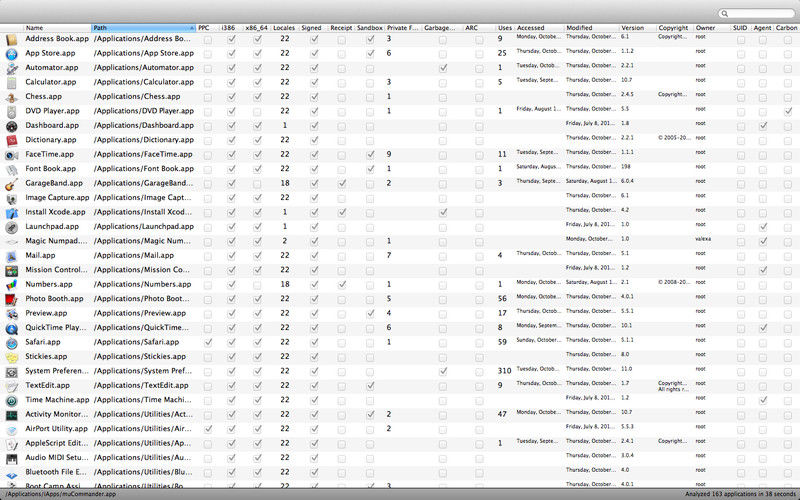Click the muCommander.app path in status bar
Viewport: 800px width, 500px height.
point(60,494)
